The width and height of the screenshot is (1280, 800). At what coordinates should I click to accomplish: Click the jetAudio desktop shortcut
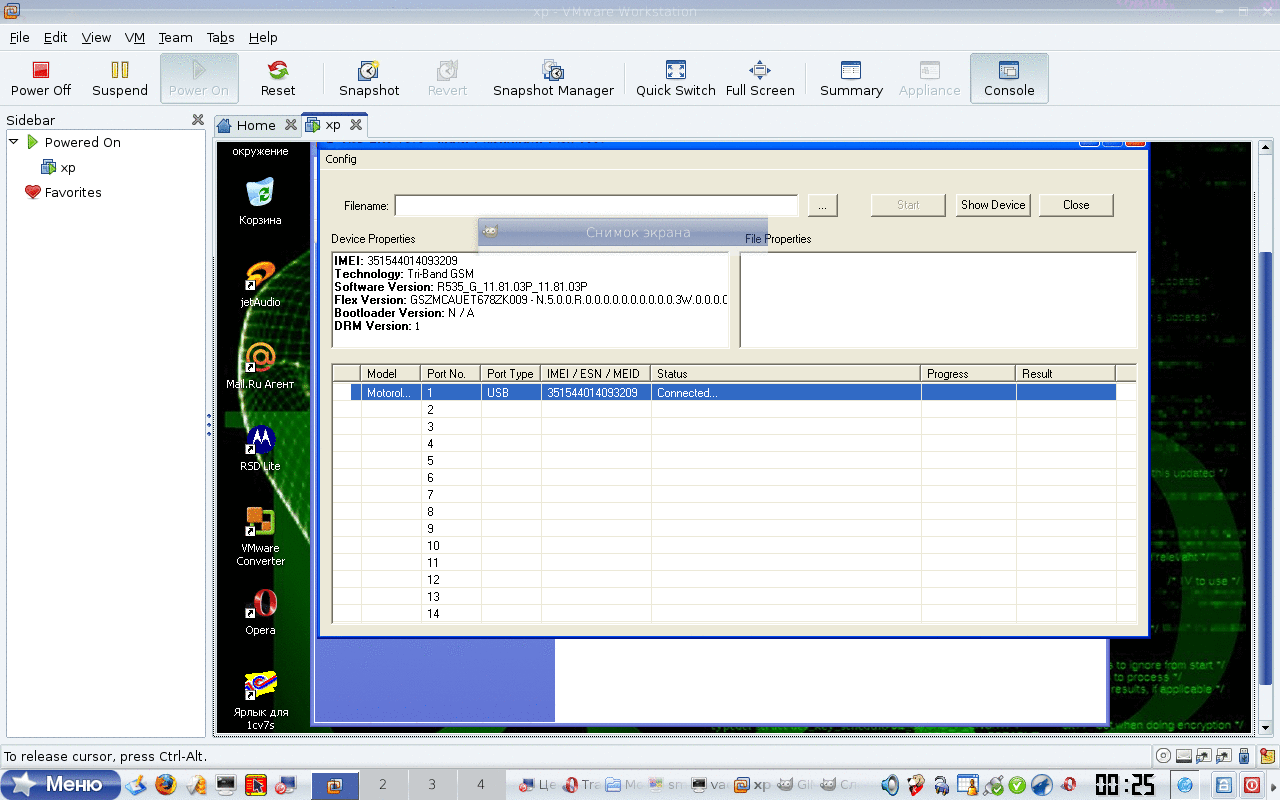coord(260,283)
